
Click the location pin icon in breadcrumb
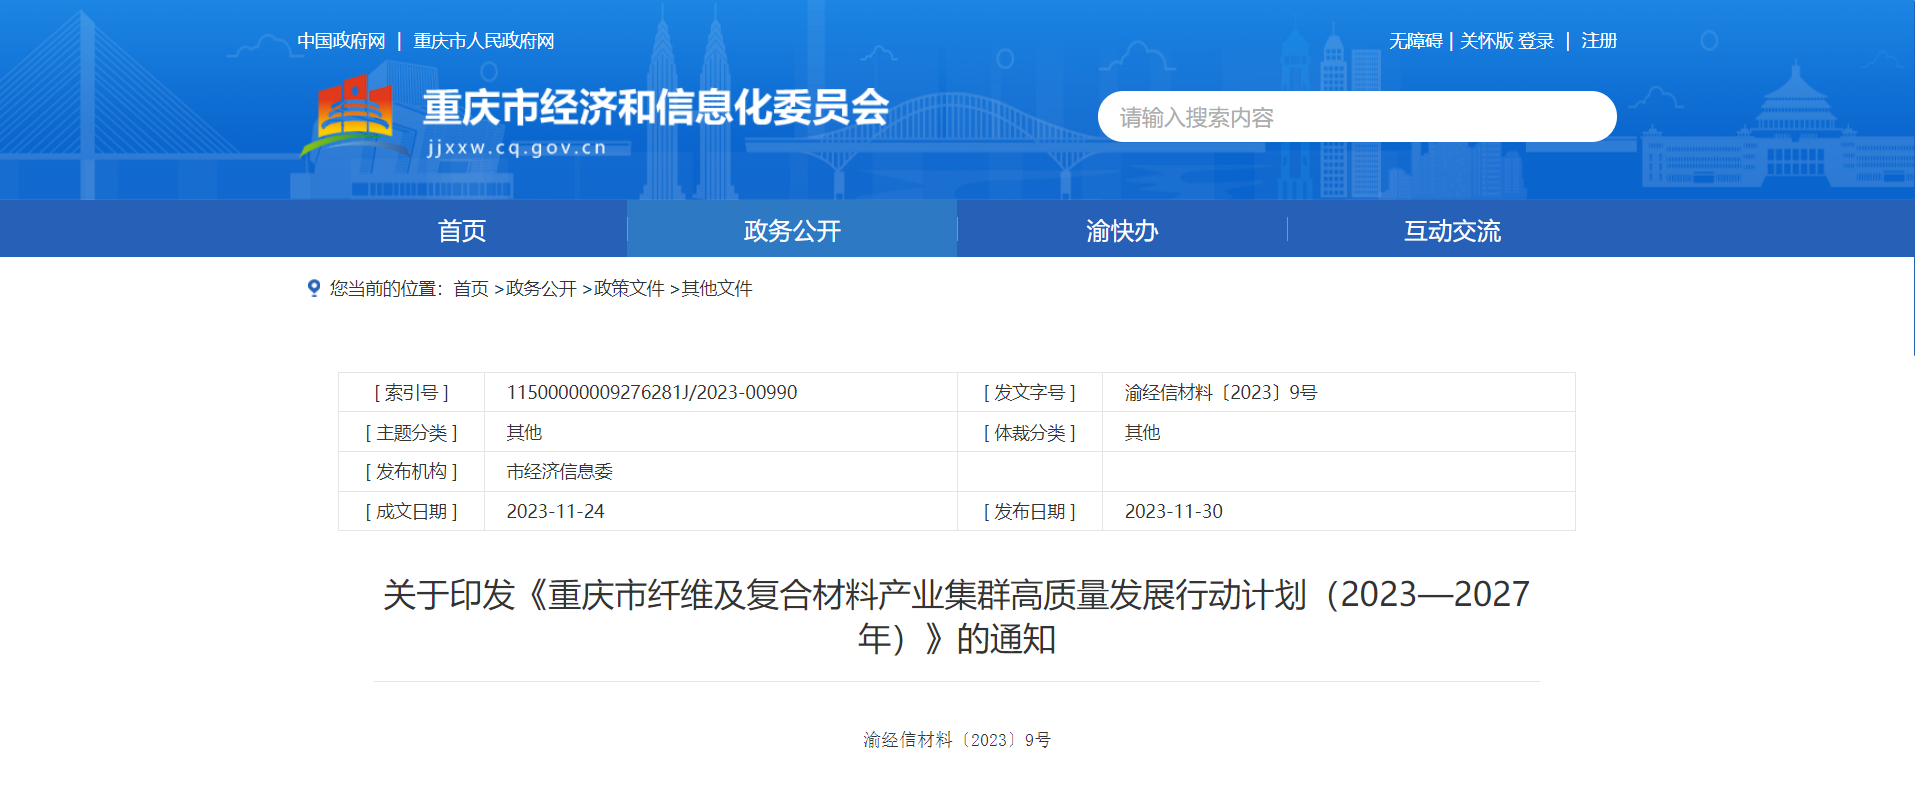[314, 288]
